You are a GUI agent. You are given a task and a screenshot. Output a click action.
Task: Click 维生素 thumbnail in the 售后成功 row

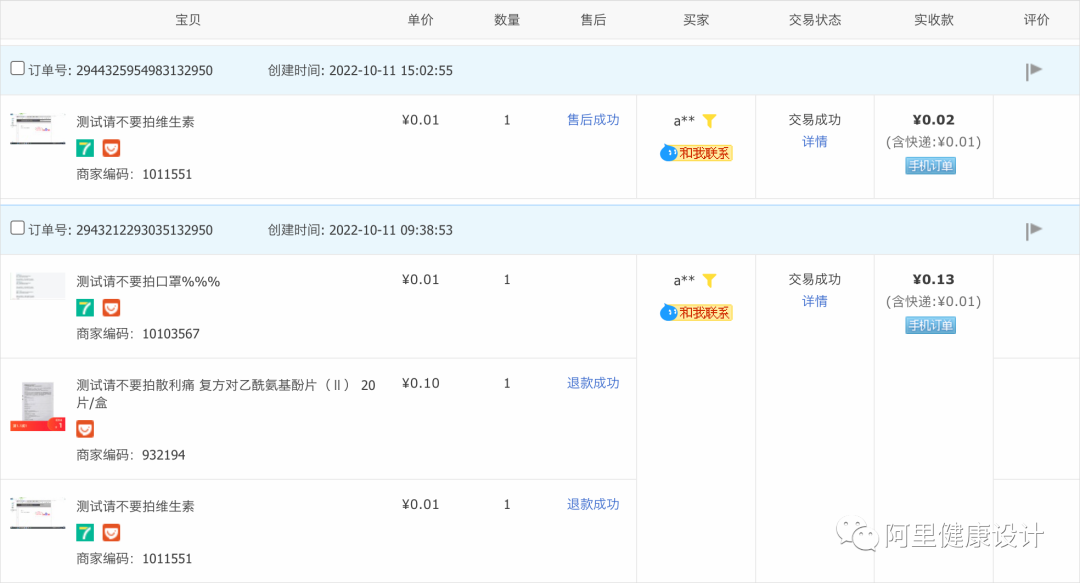(x=38, y=129)
